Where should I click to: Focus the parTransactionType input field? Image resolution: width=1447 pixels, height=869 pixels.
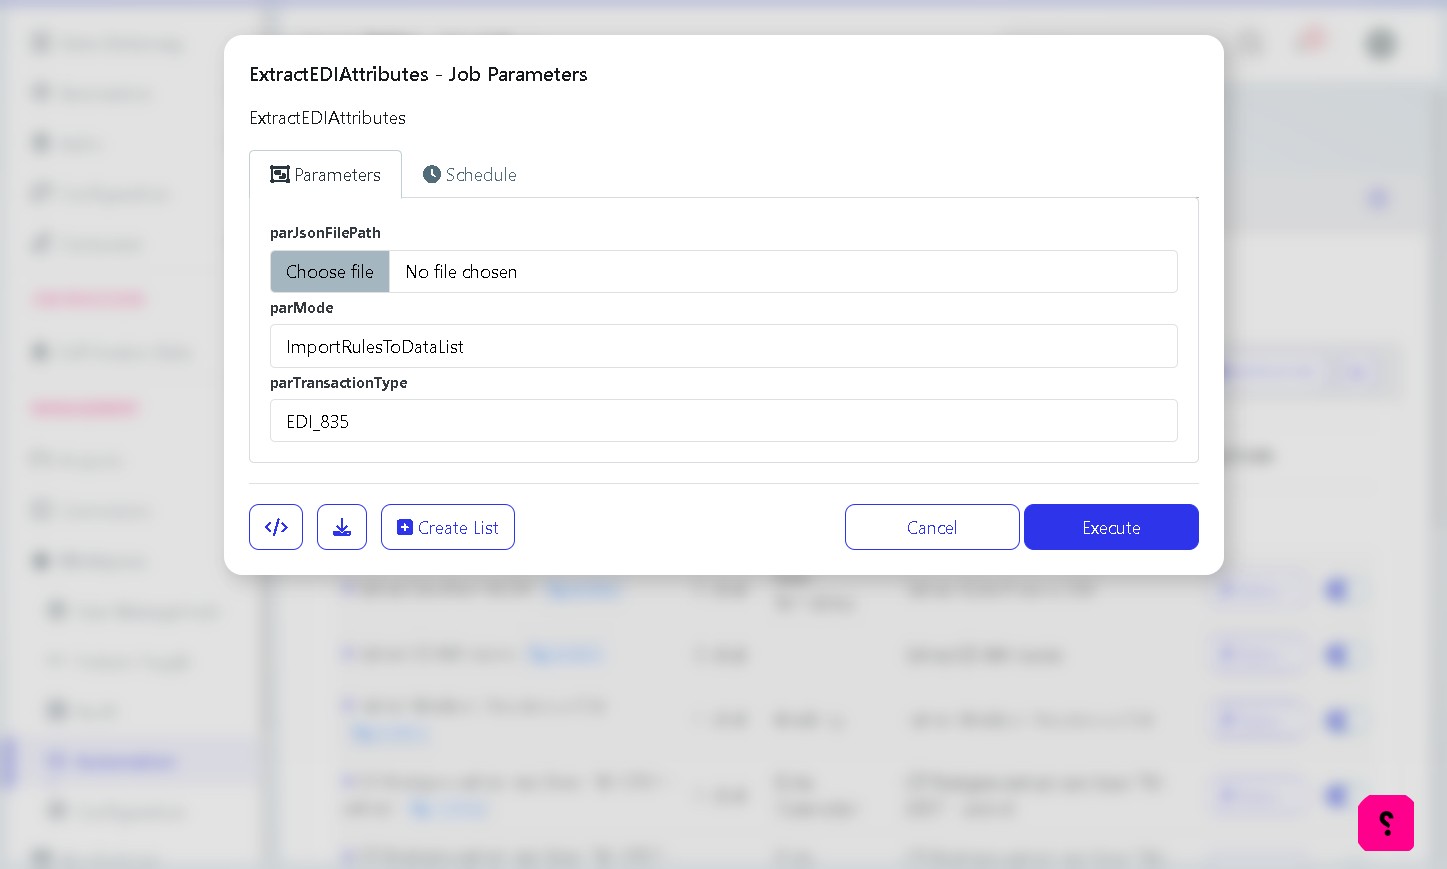(723, 421)
